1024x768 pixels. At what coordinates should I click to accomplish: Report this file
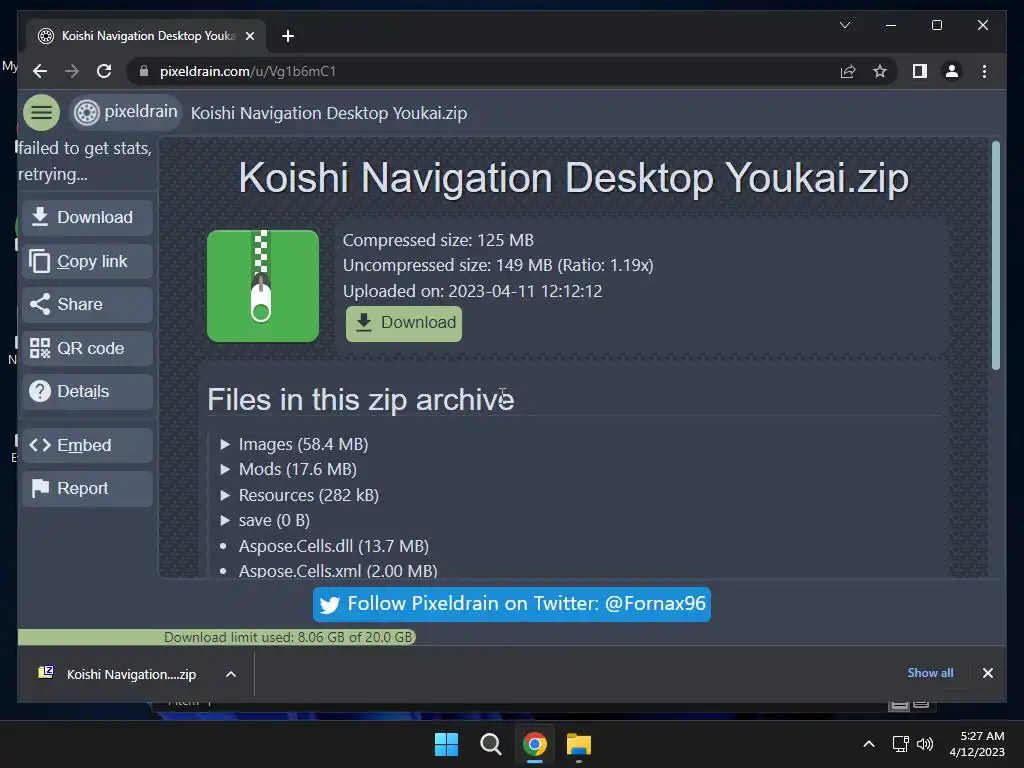click(x=88, y=488)
